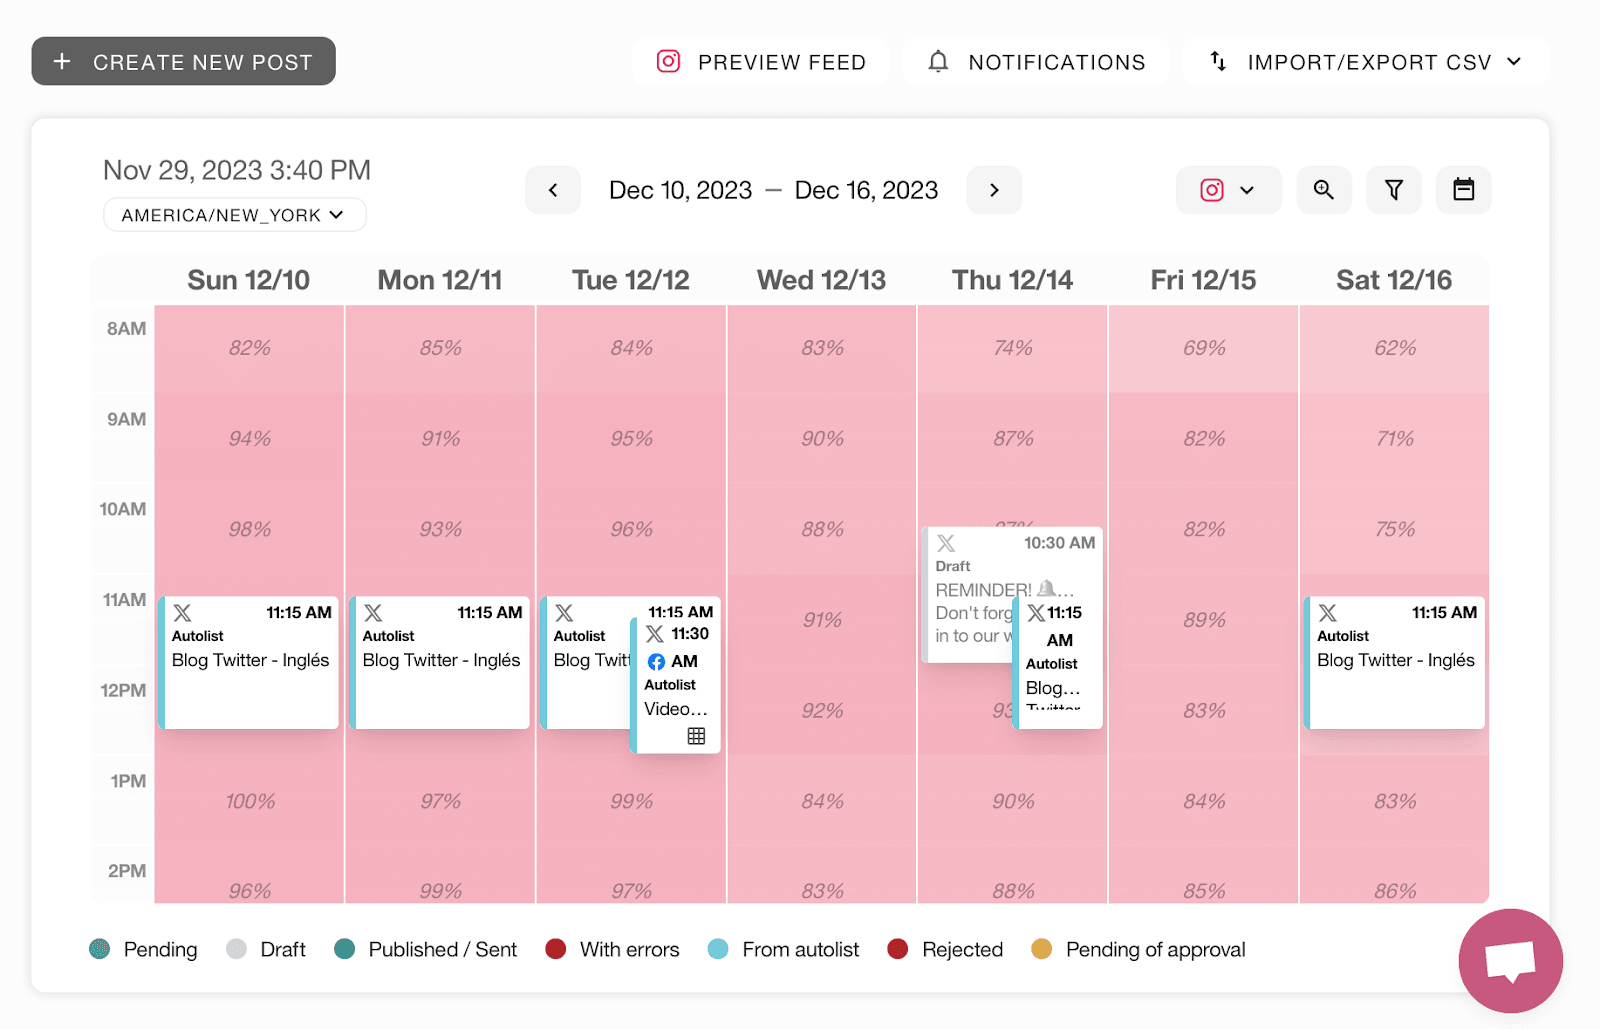
Task: Open the chat support bubble
Action: (x=1510, y=960)
